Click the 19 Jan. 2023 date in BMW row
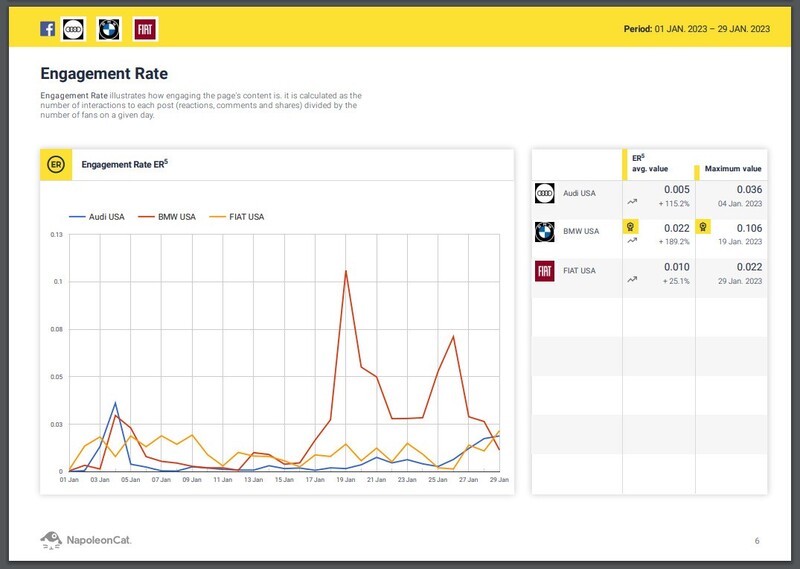This screenshot has width=800, height=569. tap(740, 242)
